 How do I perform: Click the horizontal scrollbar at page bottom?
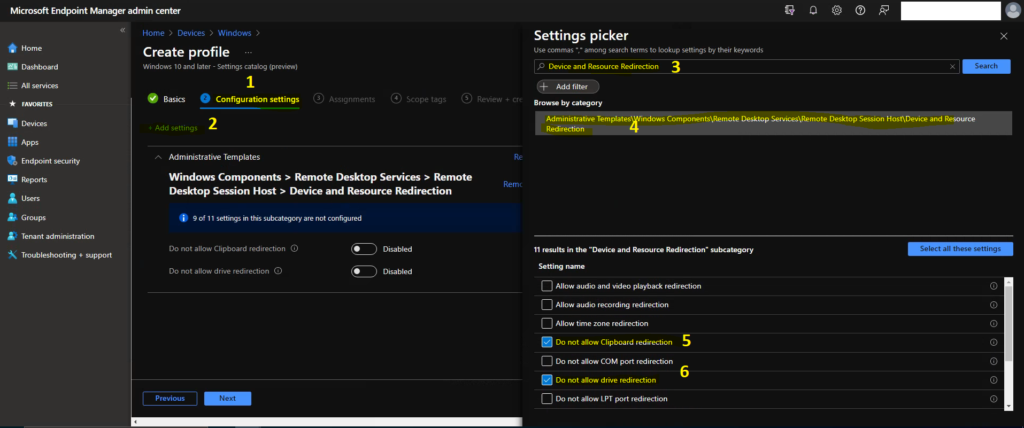[327, 421]
